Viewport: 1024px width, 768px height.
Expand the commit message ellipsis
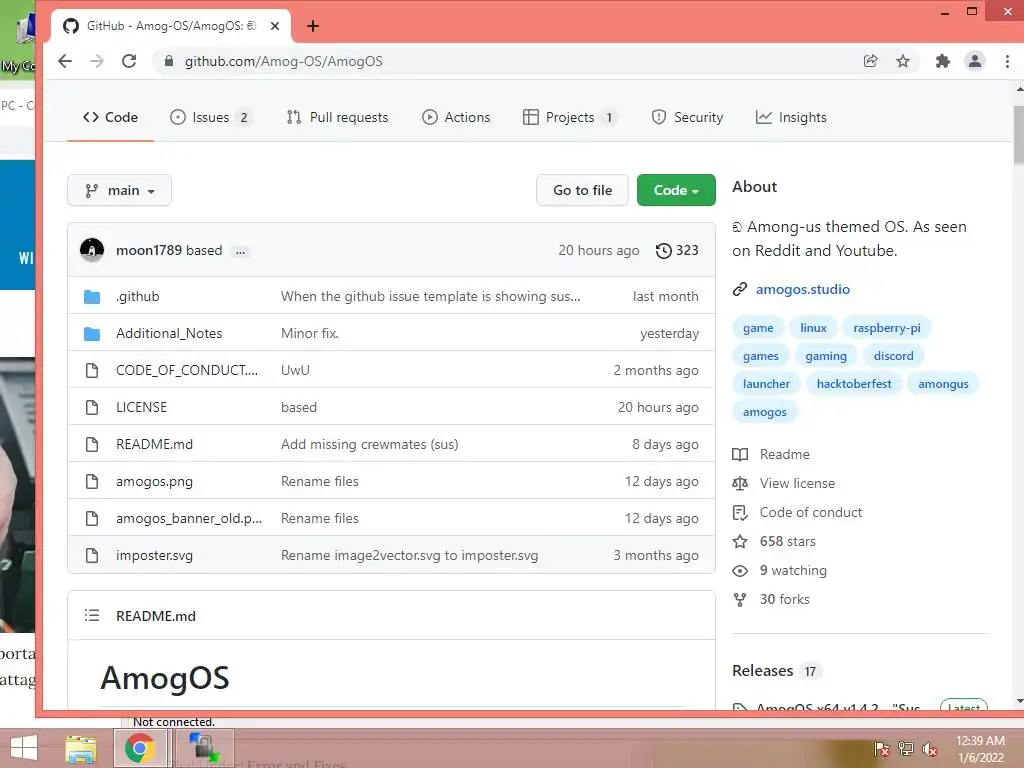click(x=240, y=251)
